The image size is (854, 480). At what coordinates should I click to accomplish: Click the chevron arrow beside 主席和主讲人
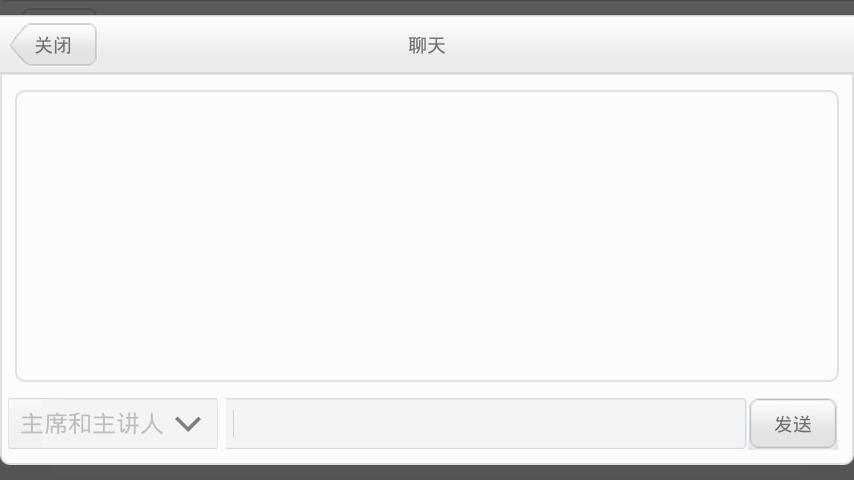click(188, 424)
